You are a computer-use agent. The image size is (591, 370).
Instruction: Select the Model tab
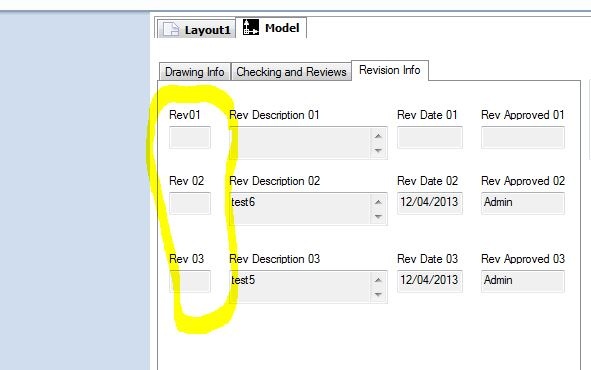tap(271, 28)
